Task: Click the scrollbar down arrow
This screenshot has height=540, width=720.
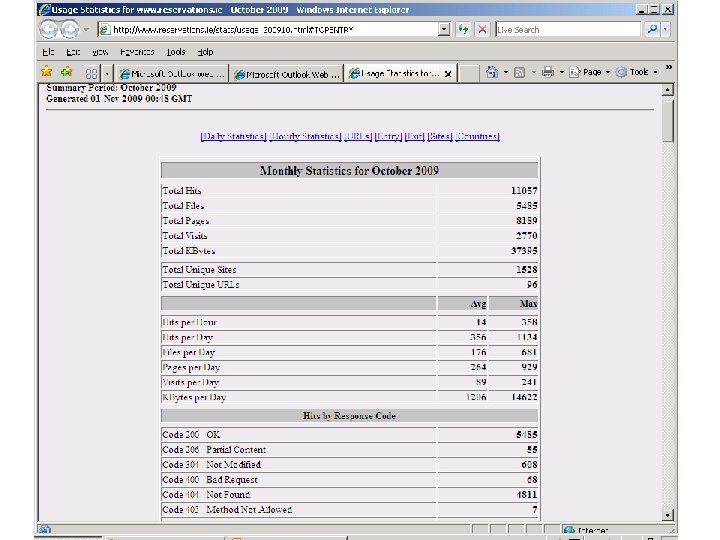Action: tap(668, 515)
